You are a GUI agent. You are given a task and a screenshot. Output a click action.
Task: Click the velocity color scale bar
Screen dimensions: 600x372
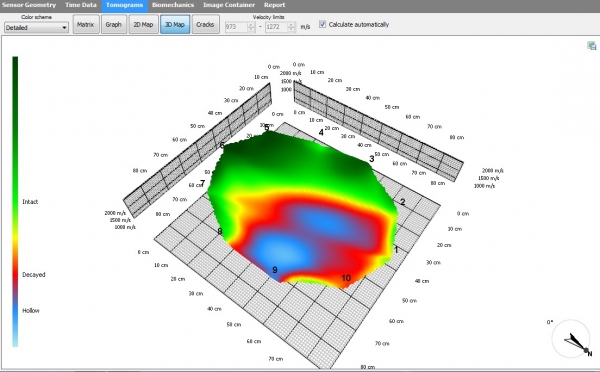tap(15, 202)
